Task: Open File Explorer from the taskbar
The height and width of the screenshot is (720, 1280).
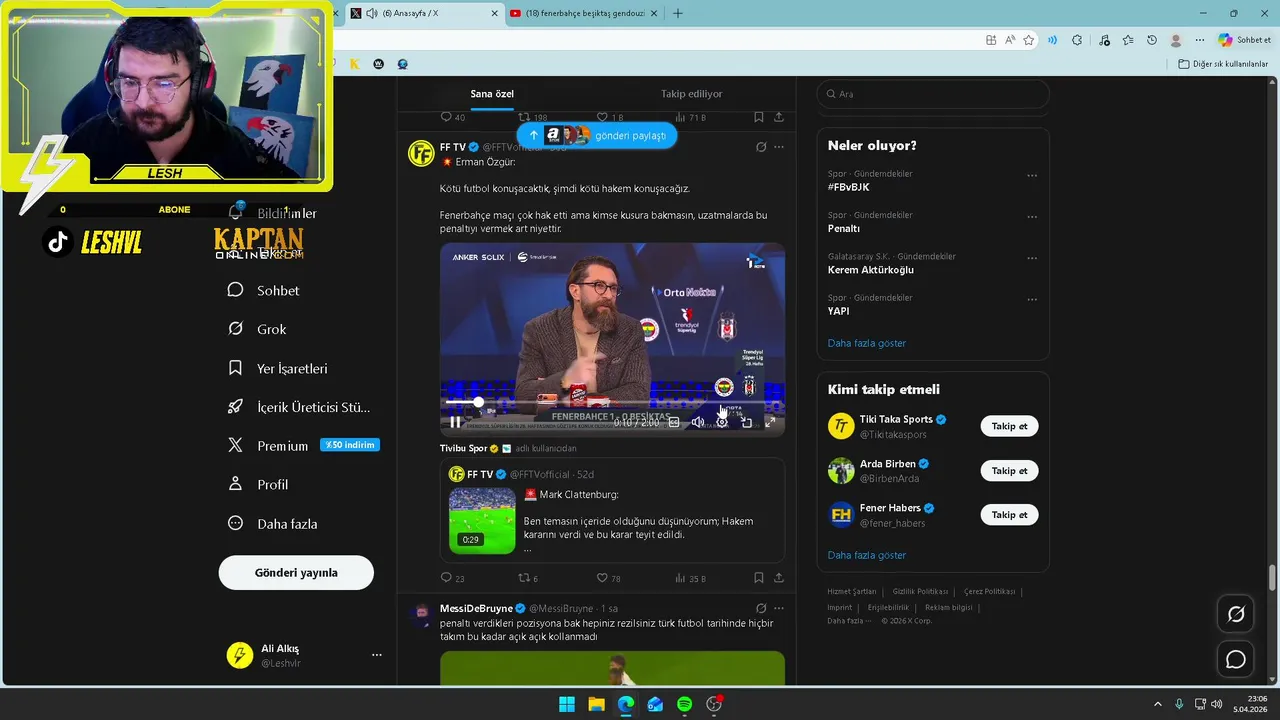Action: point(596,704)
